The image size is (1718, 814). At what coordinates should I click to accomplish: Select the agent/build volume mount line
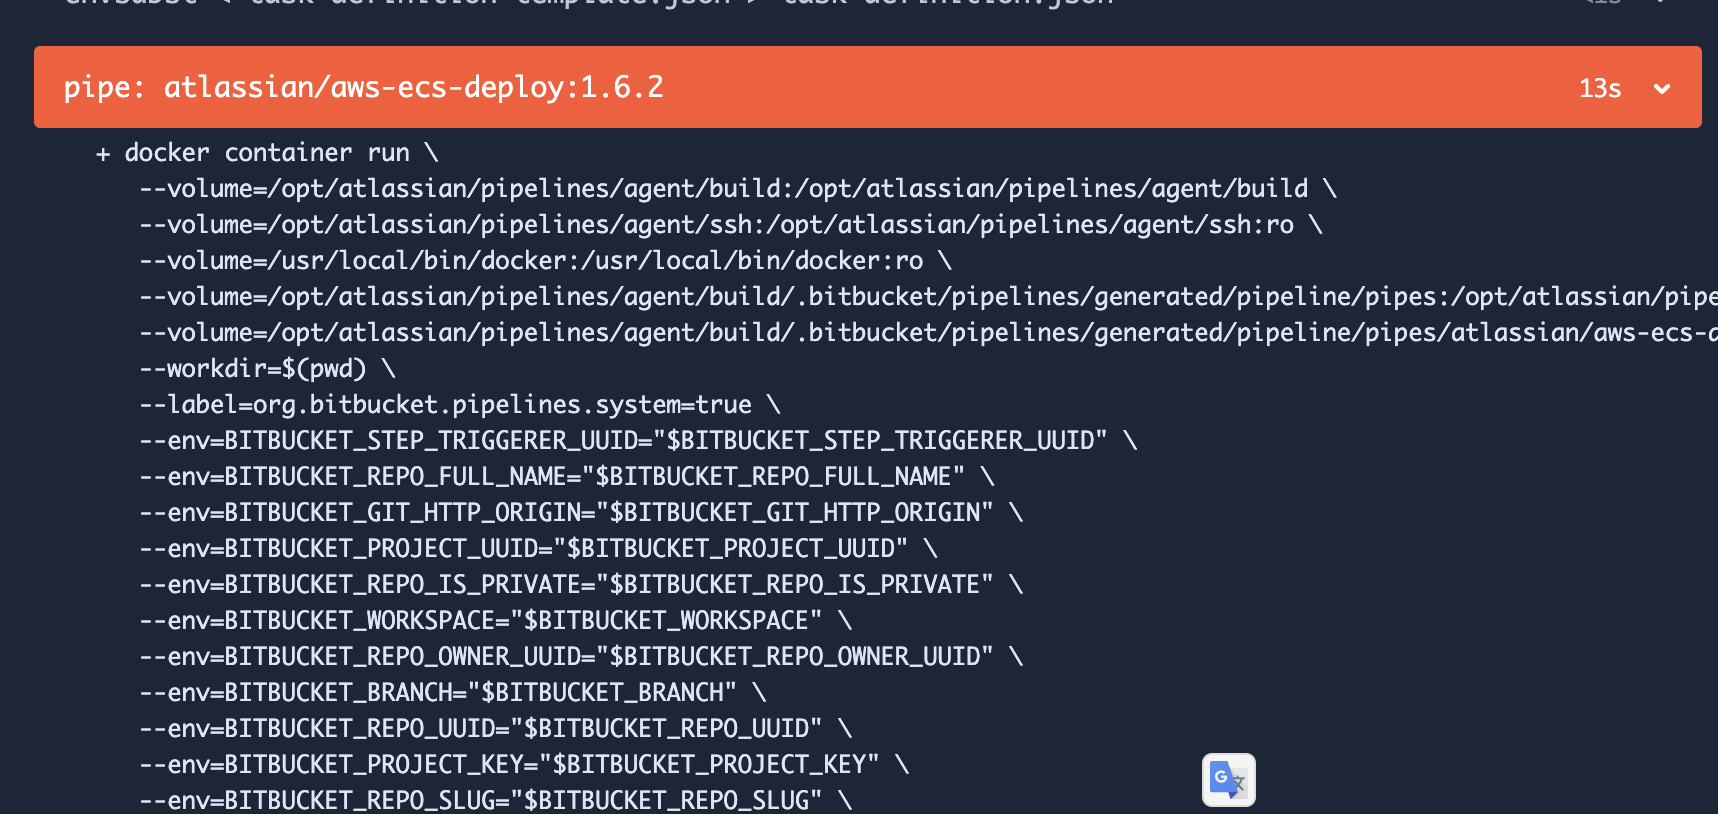coord(738,188)
